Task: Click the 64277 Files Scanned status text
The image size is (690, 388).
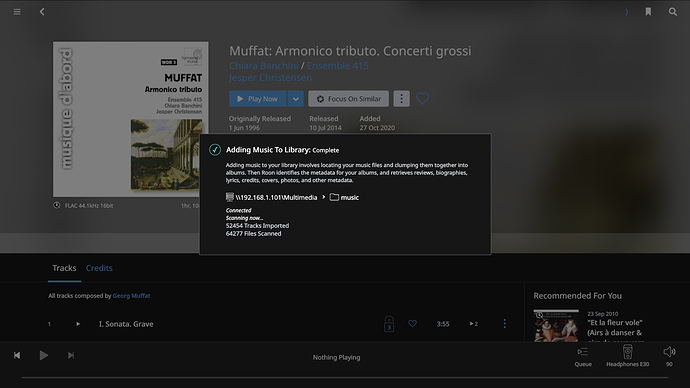Action: coord(253,234)
